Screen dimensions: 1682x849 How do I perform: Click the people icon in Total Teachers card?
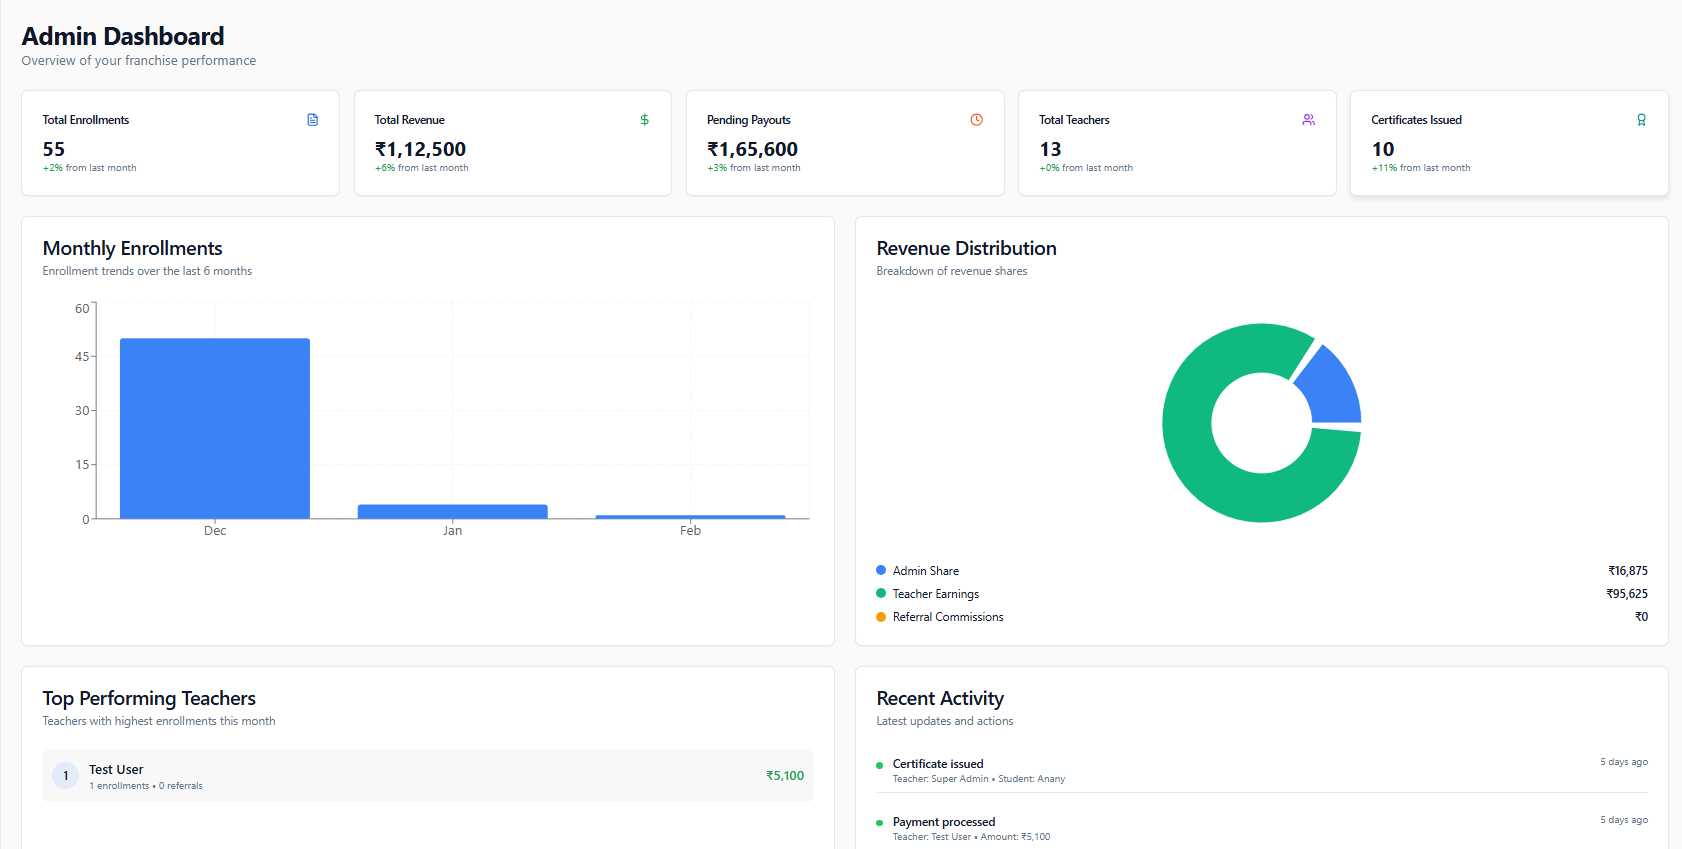point(1308,120)
